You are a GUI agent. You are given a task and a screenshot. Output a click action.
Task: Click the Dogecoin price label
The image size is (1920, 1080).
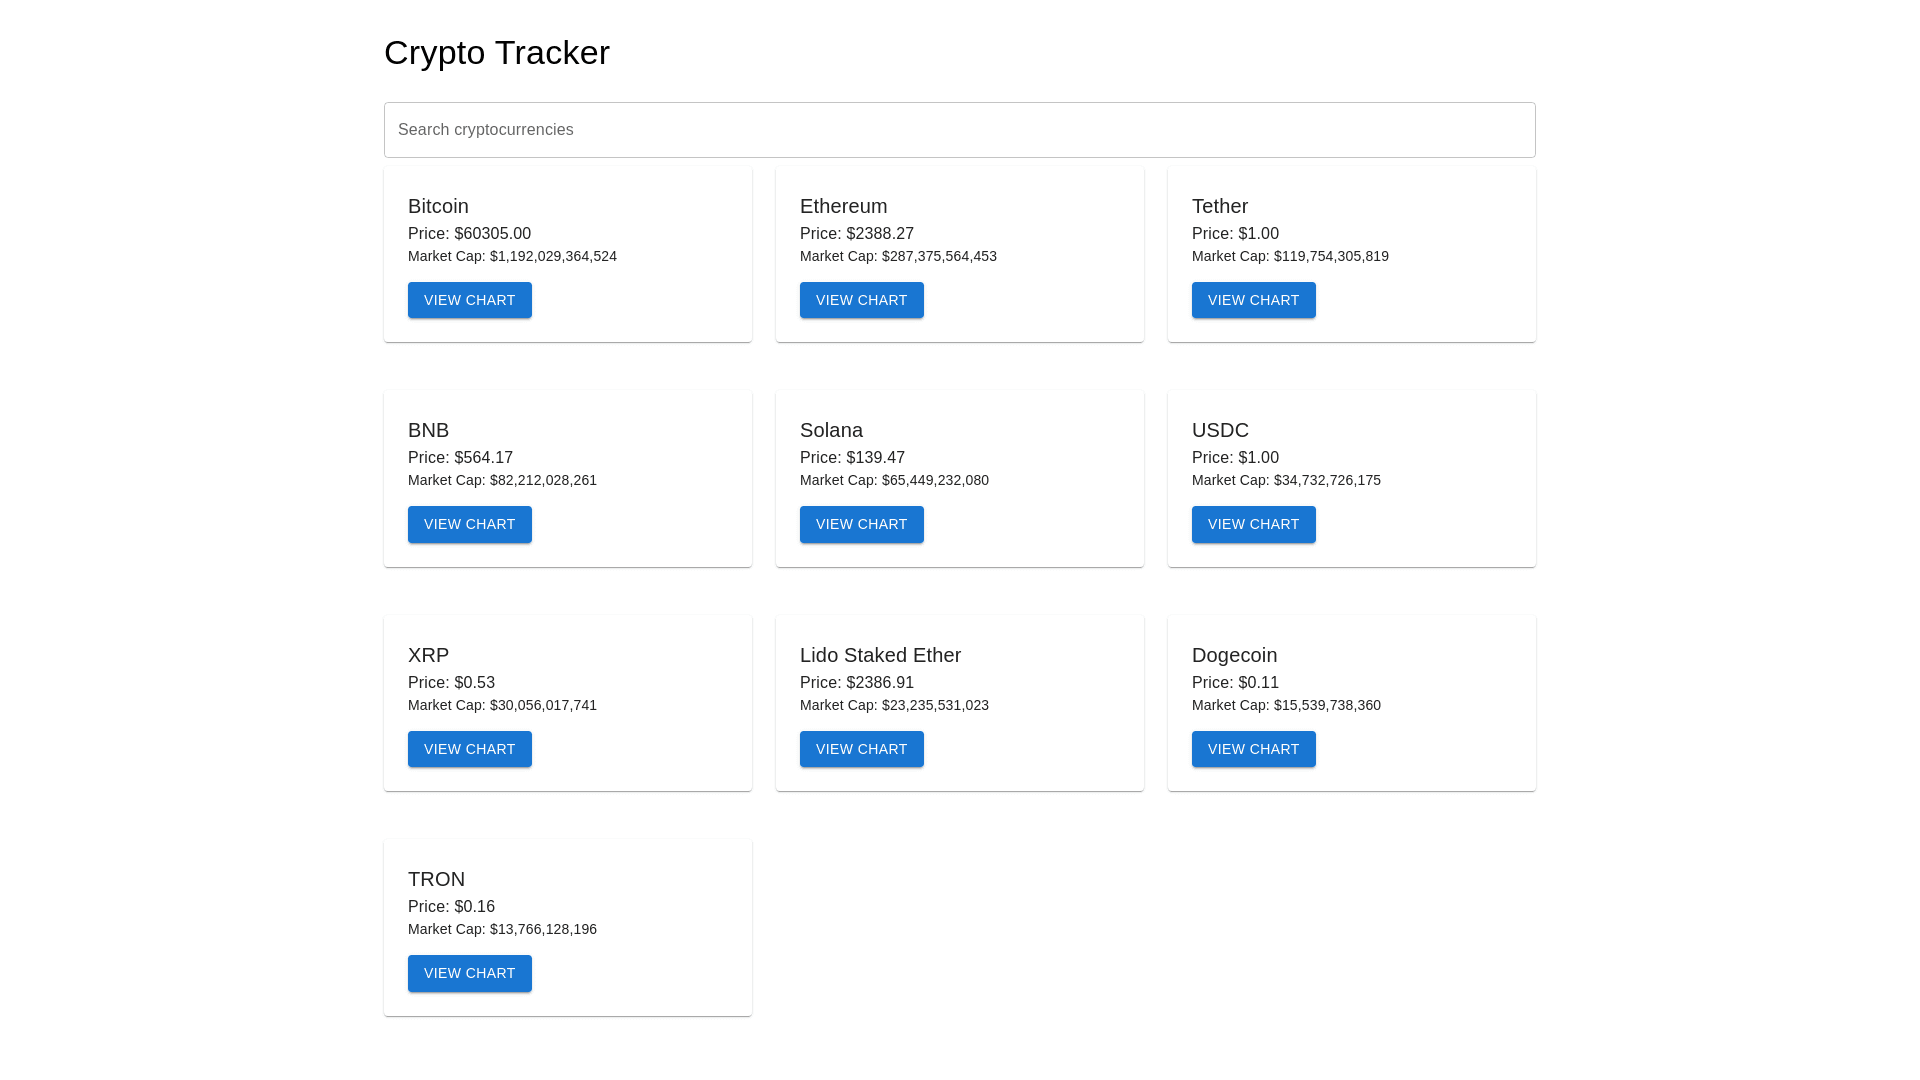pyautogui.click(x=1235, y=682)
